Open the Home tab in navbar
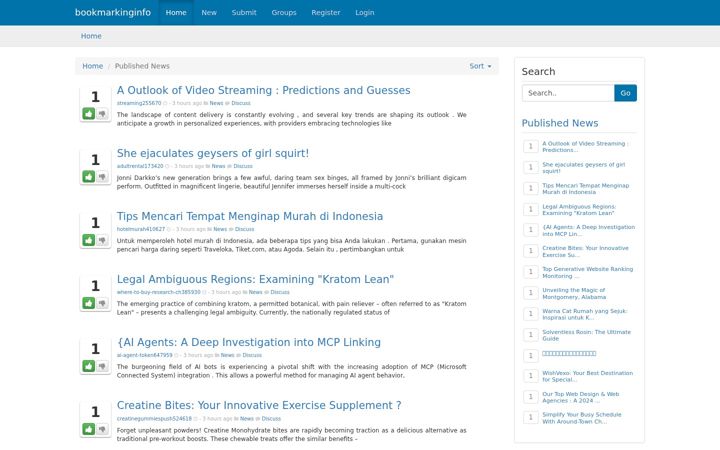720x450 pixels. click(176, 12)
